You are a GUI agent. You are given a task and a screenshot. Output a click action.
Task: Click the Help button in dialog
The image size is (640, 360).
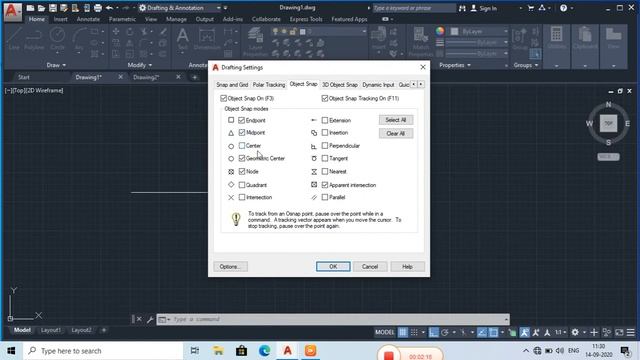pyautogui.click(x=407, y=267)
